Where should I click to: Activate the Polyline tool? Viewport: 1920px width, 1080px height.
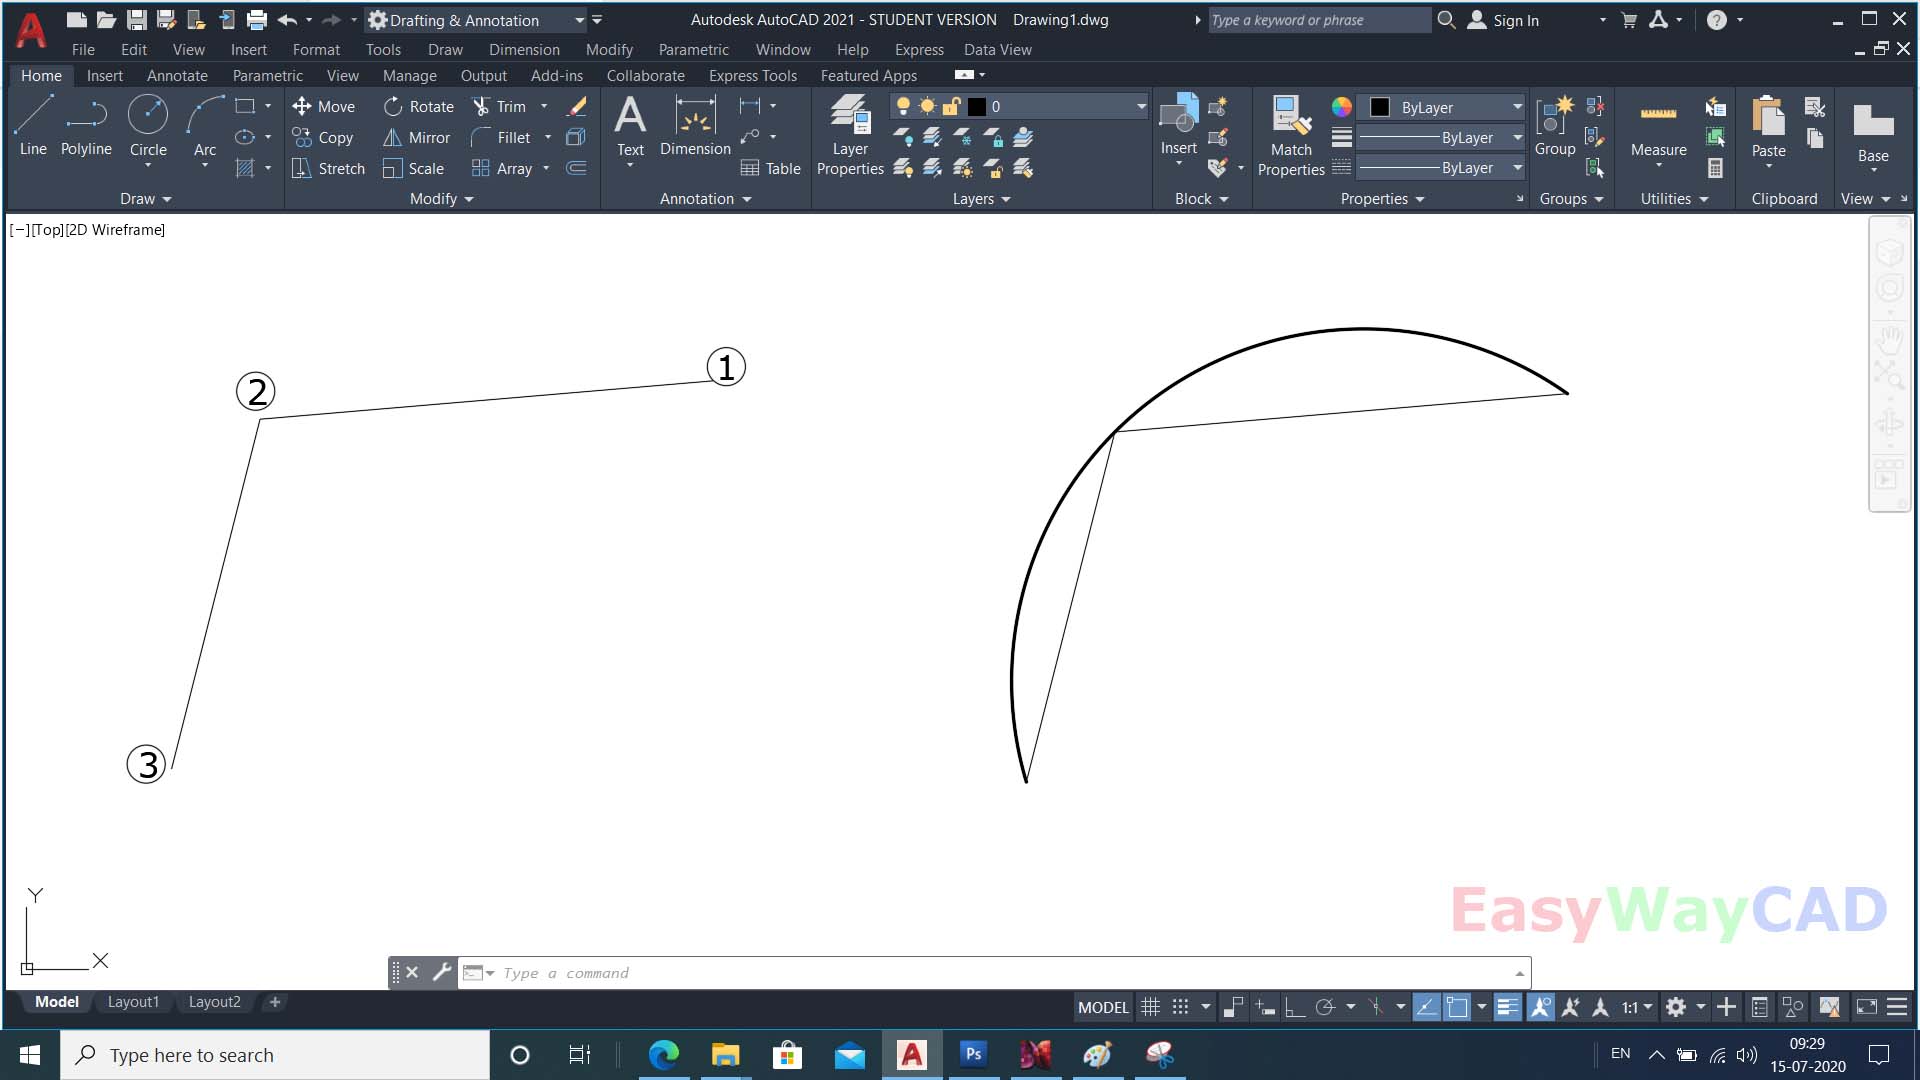pos(86,123)
